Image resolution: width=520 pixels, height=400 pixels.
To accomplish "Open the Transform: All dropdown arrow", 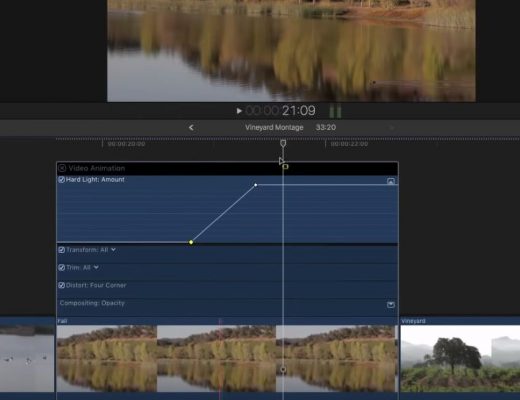I will (x=113, y=250).
